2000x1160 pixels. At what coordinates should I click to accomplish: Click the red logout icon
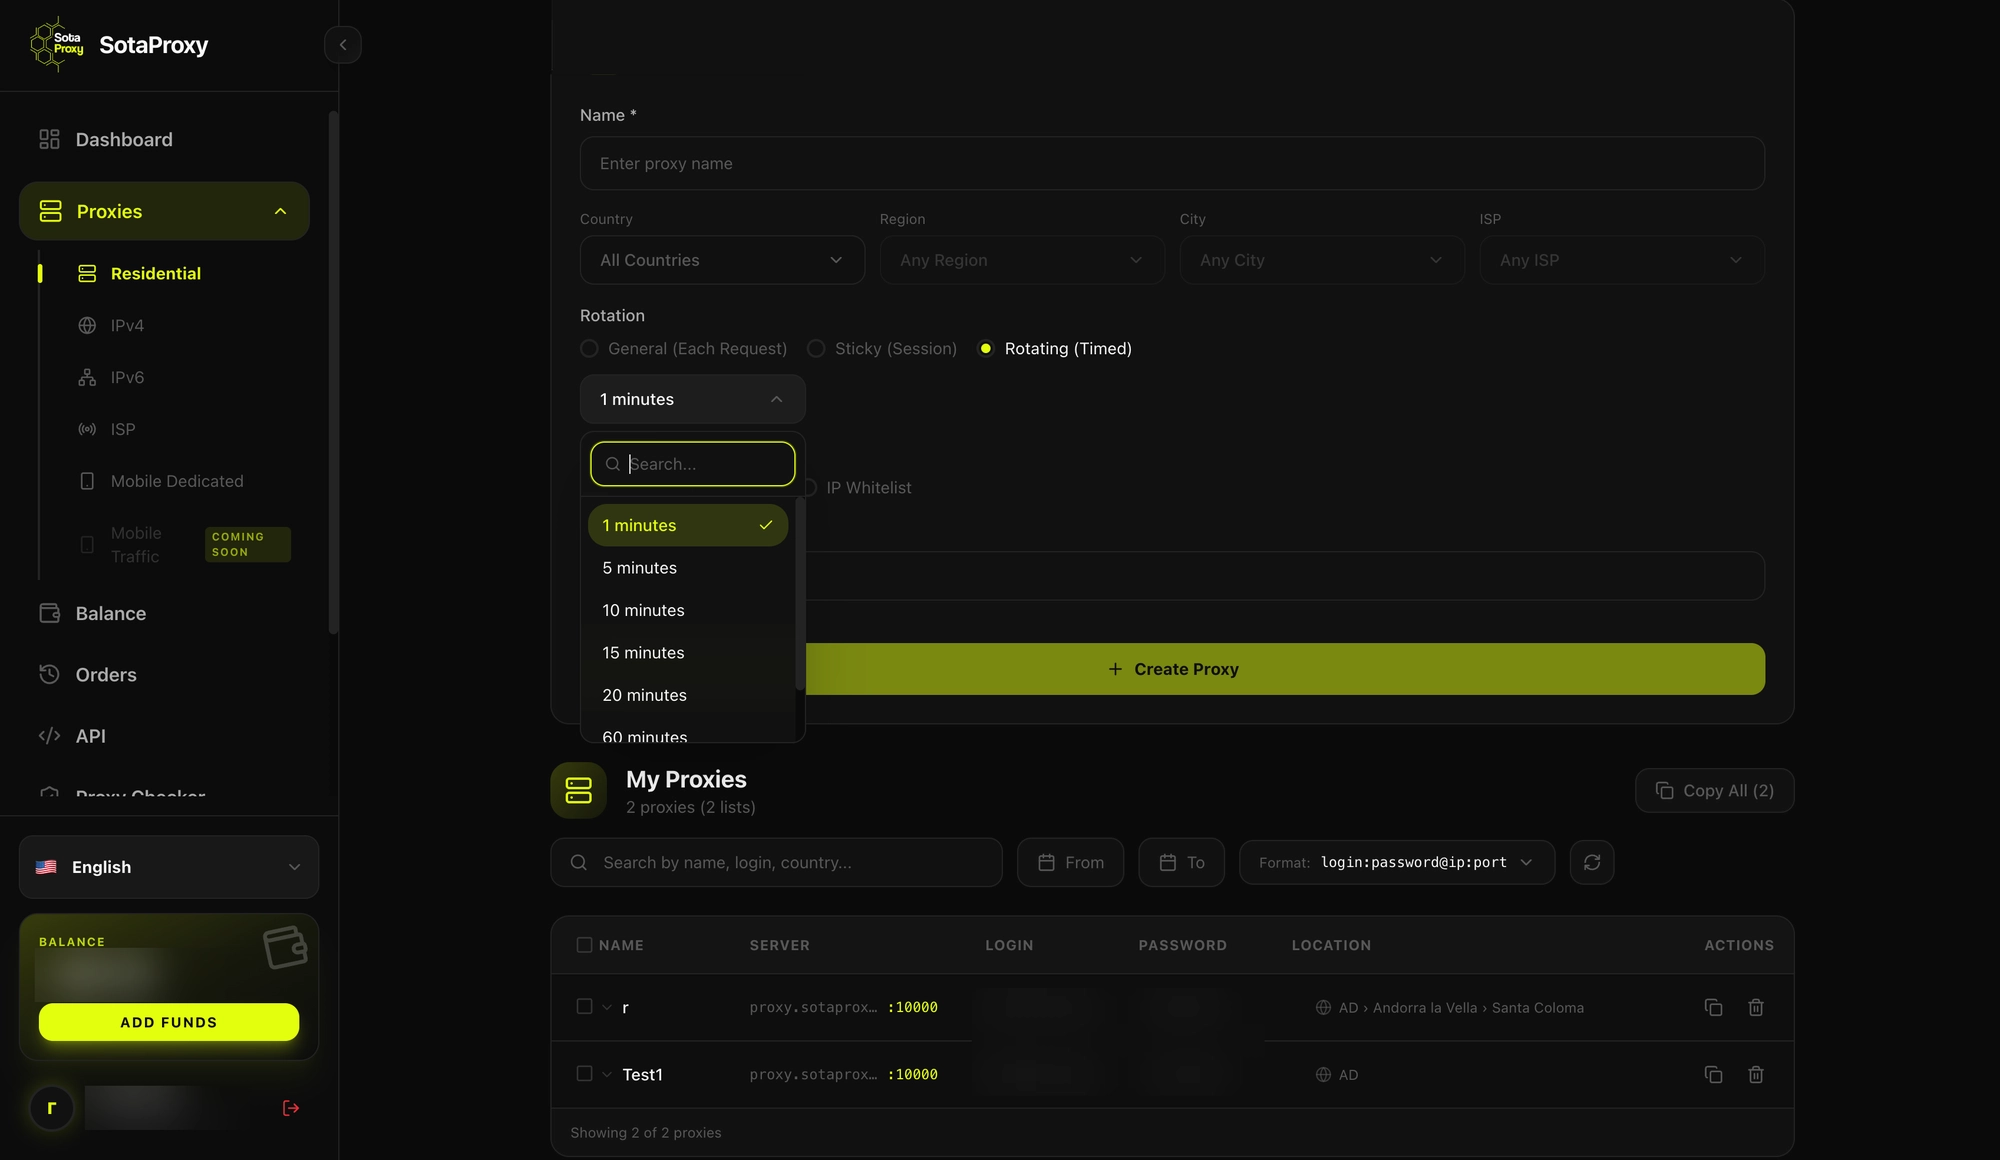tap(291, 1108)
